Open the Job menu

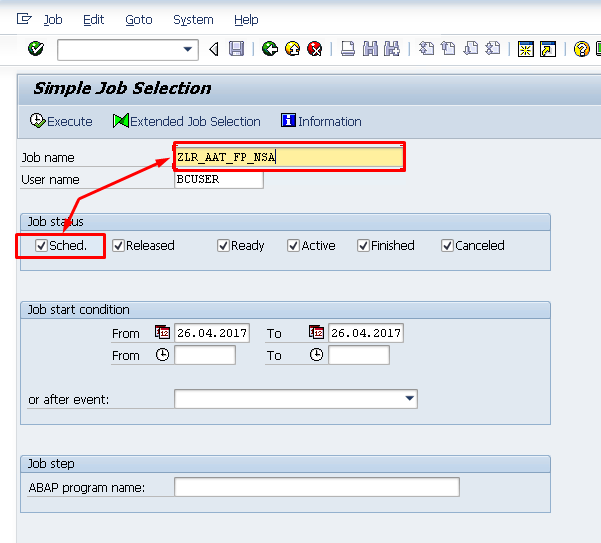[53, 20]
